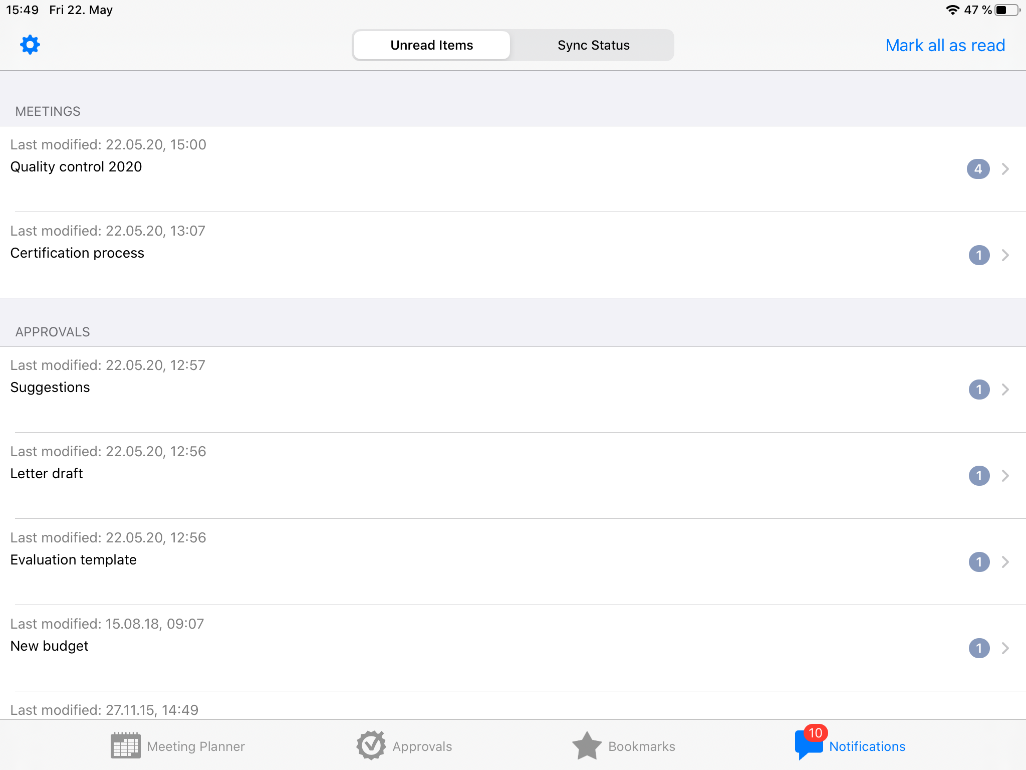
Task: Open the Meeting Planner tab label
Action: [x=196, y=746]
